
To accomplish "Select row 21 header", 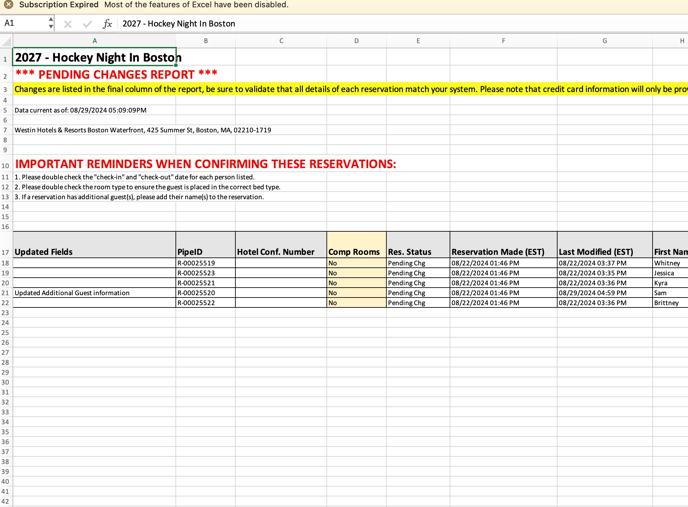I will pyautogui.click(x=6, y=293).
